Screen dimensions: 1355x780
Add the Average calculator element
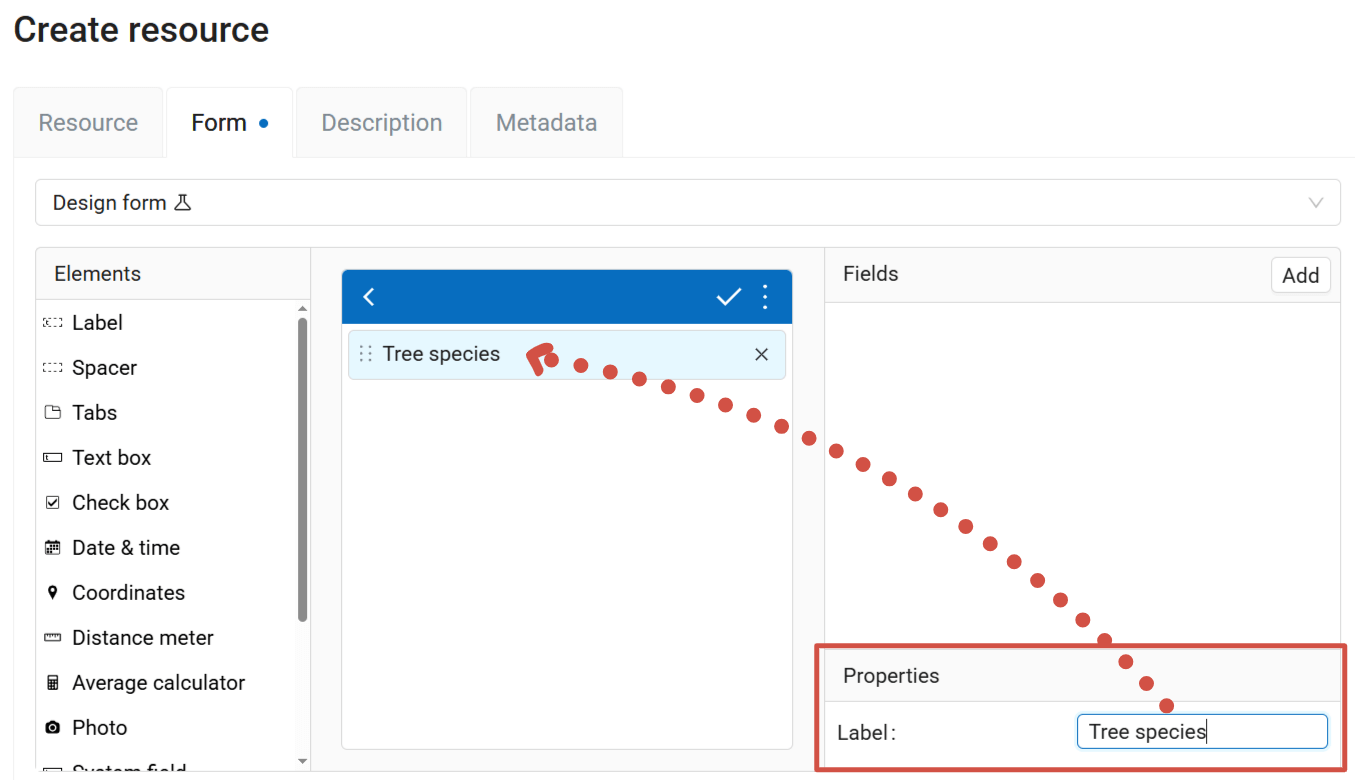point(158,683)
